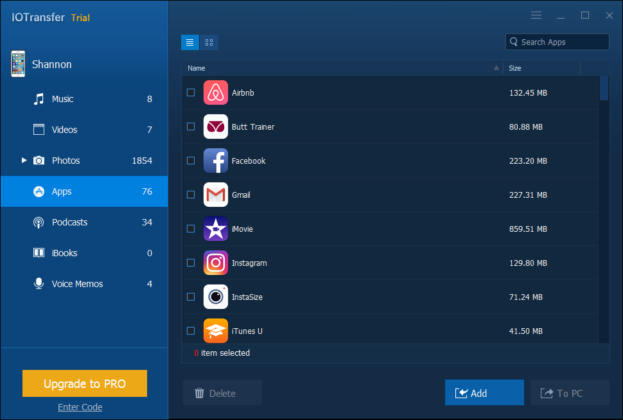Viewport: 623px width, 420px height.
Task: Click the Apps store icon in sidebar
Action: pos(39,192)
